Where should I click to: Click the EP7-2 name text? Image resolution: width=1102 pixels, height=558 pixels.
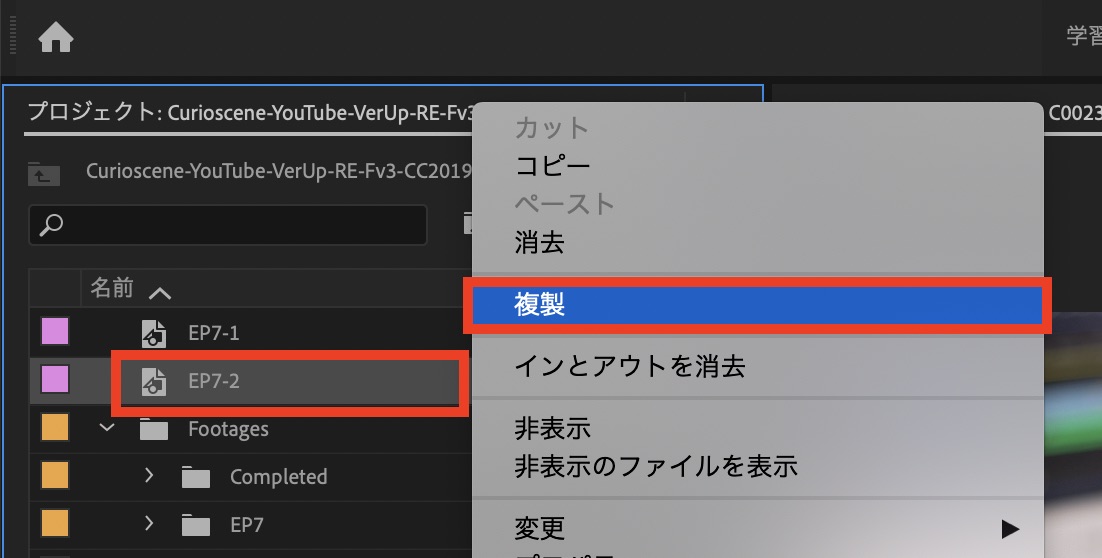[x=214, y=381]
